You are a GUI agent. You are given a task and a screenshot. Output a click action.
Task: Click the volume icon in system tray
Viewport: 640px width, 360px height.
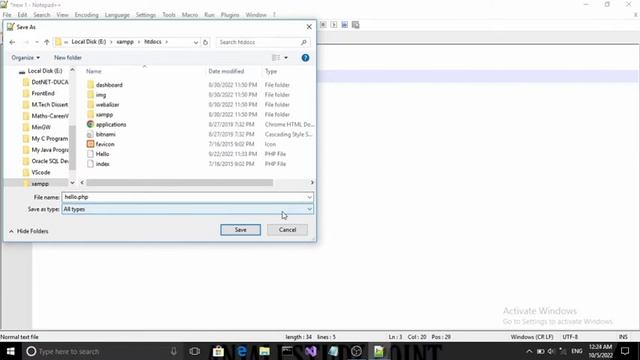pyautogui.click(x=551, y=351)
